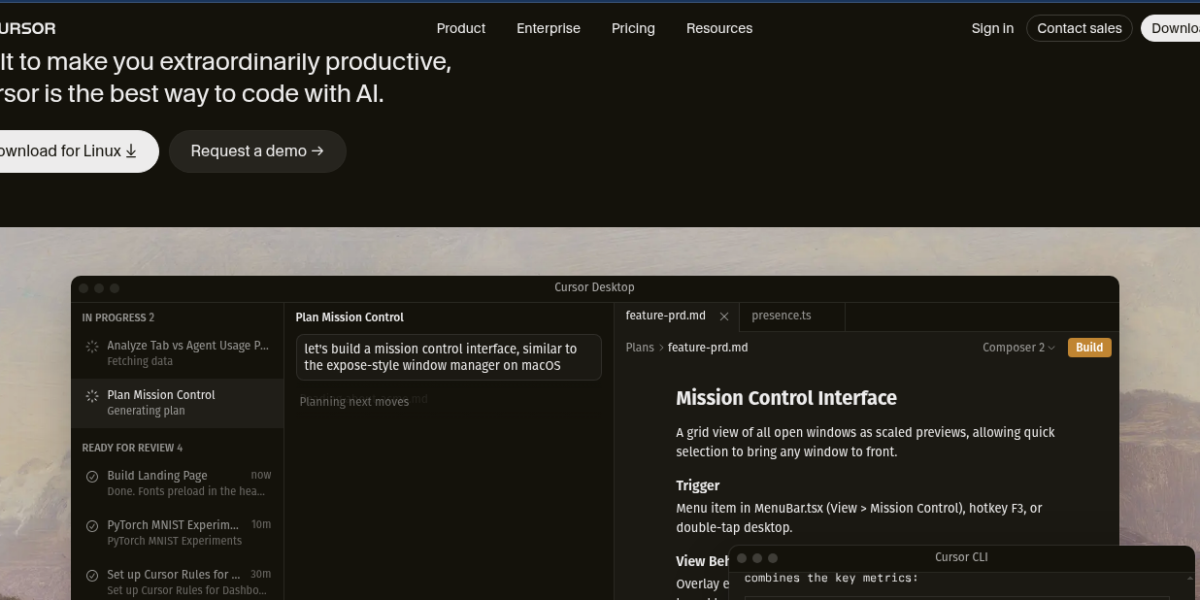Click the Cursor CLI window title bar
The image size is (1200, 600).
(x=961, y=557)
